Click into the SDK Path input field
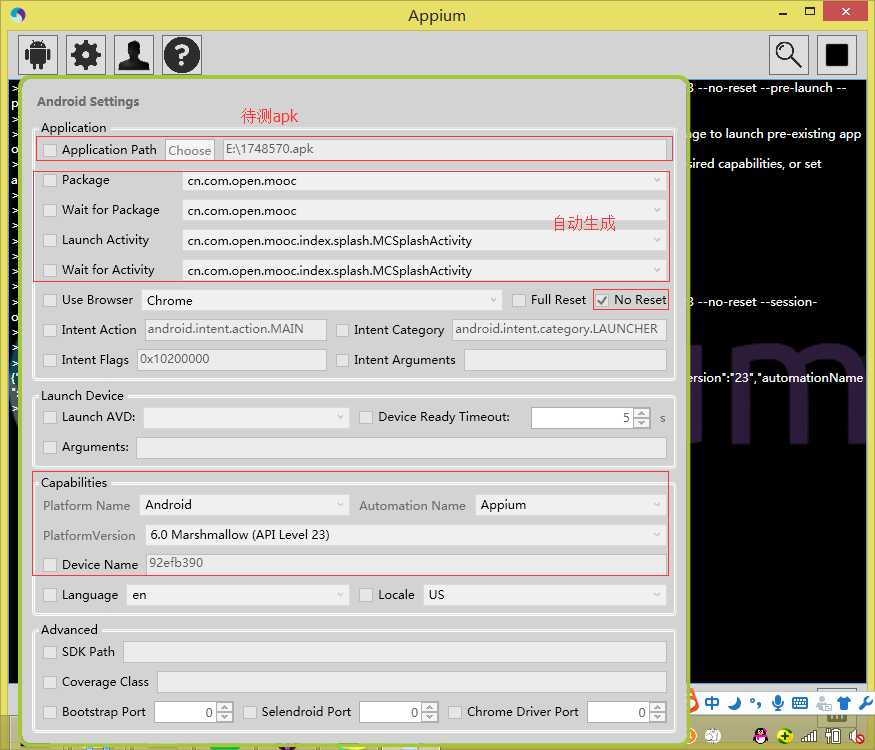Image resolution: width=875 pixels, height=750 pixels. click(x=395, y=652)
